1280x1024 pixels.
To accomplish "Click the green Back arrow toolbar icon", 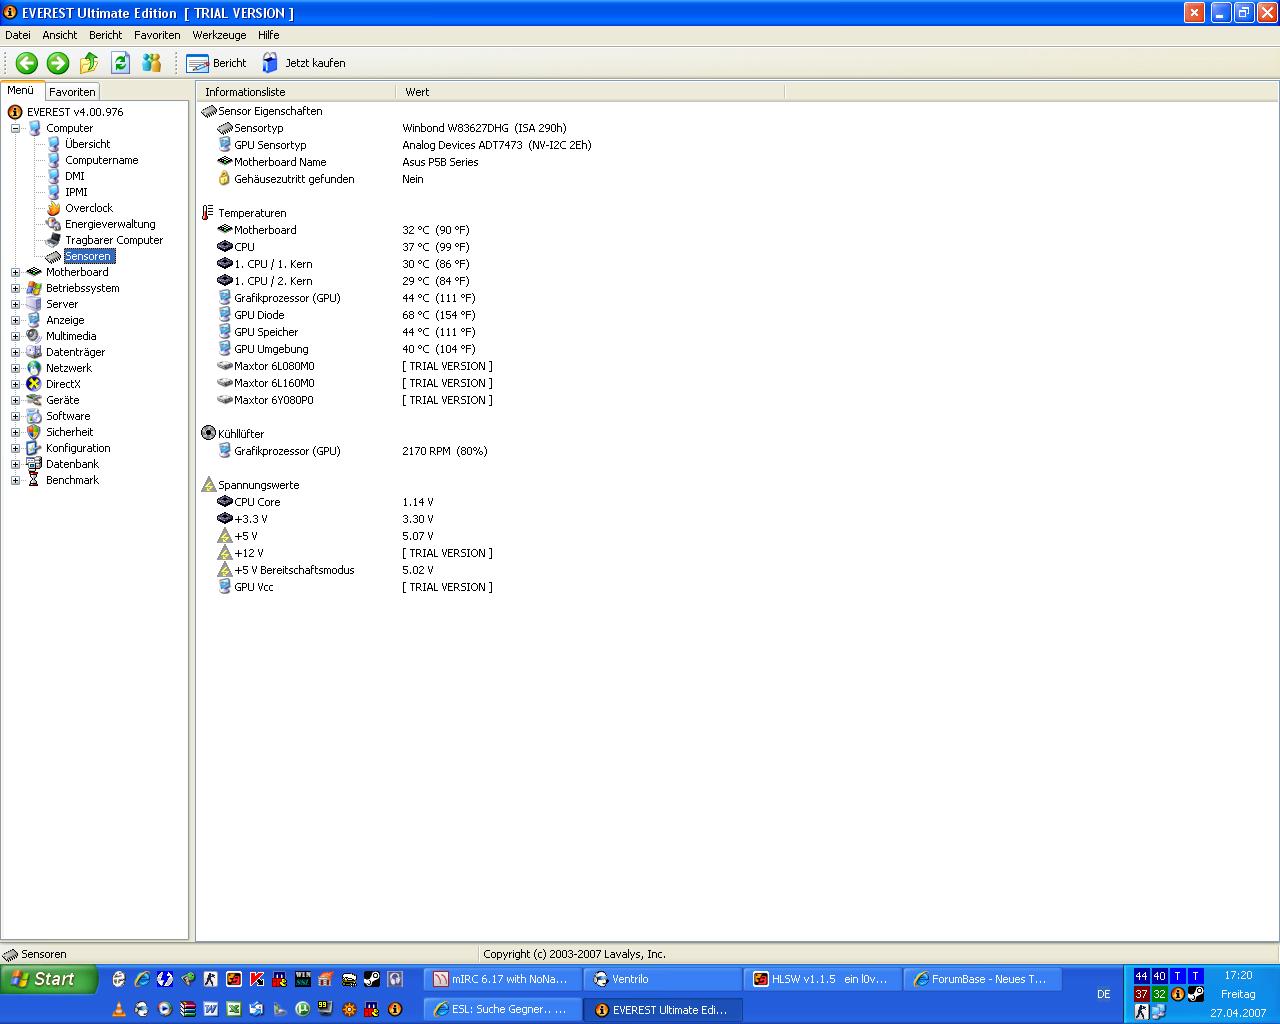I will [27, 63].
